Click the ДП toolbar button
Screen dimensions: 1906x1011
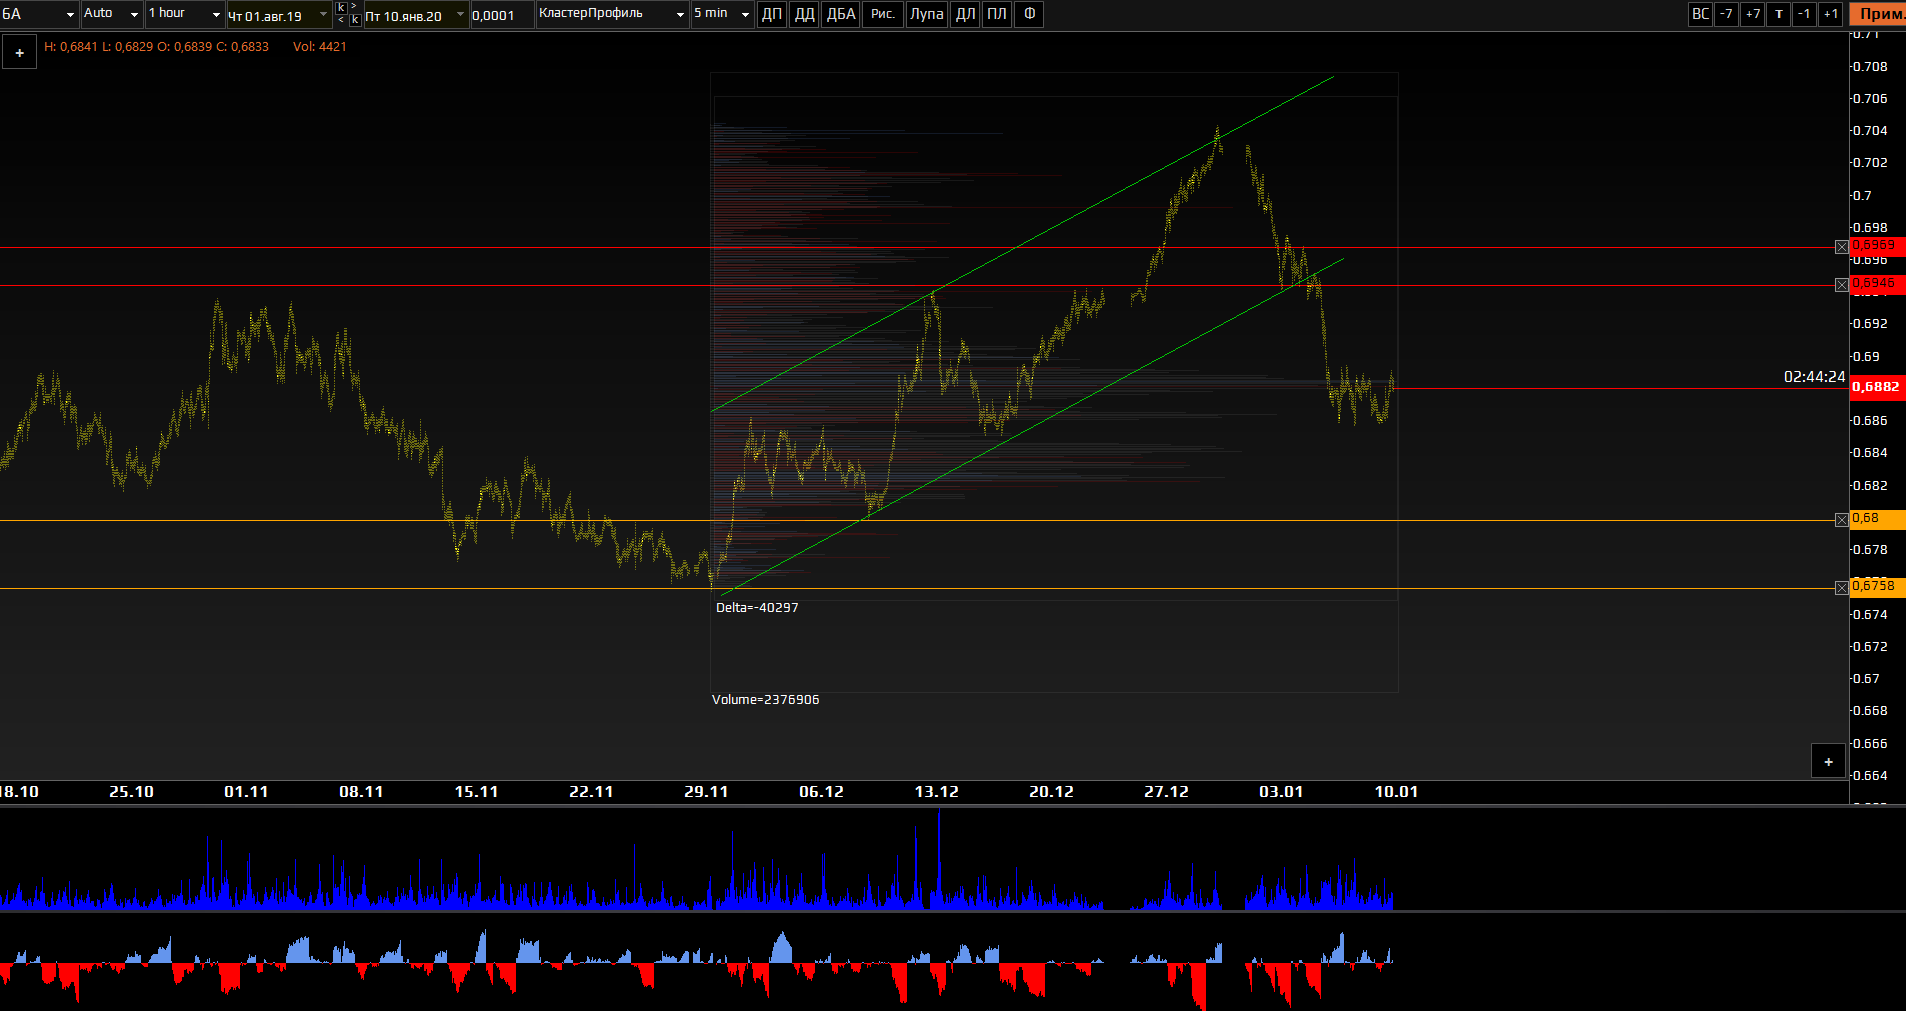(771, 14)
